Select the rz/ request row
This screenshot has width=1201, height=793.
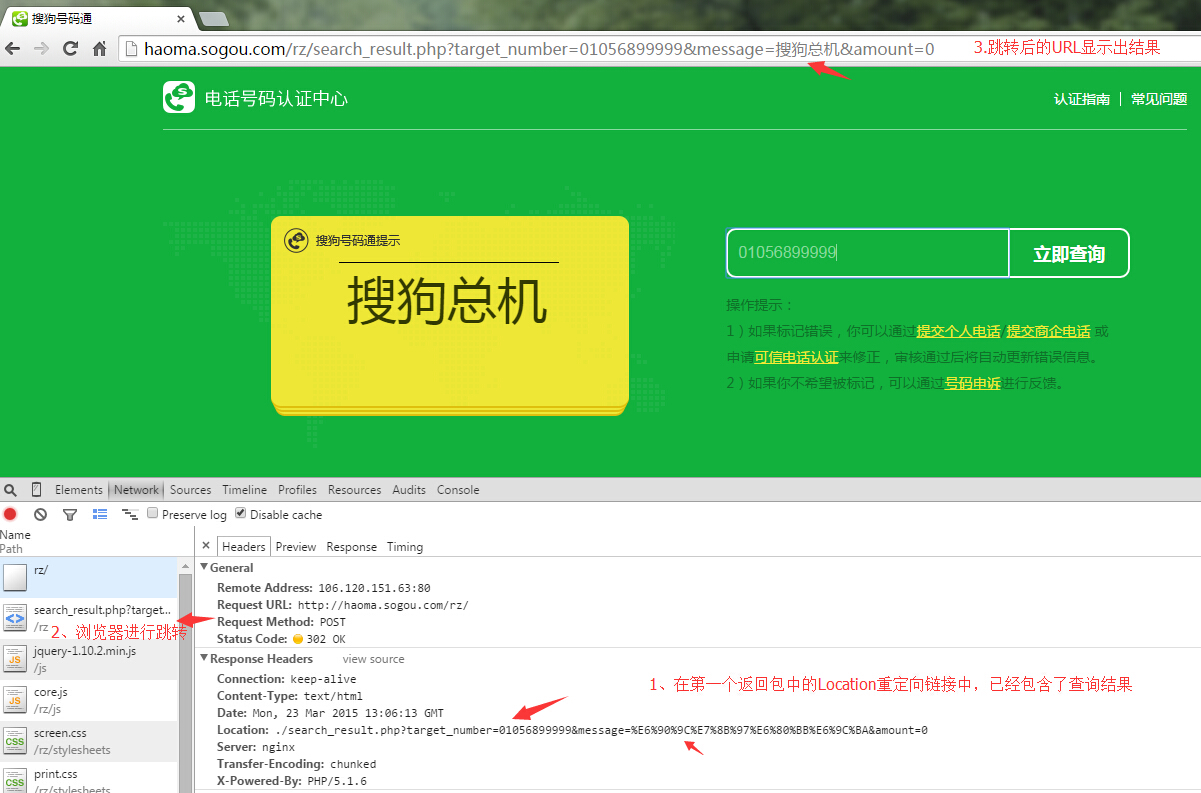coord(89,577)
